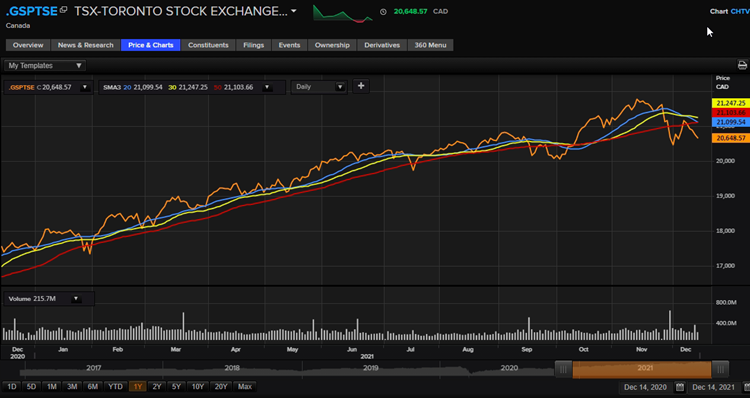Open the Constituents tab
The height and width of the screenshot is (398, 750).
tap(208, 45)
